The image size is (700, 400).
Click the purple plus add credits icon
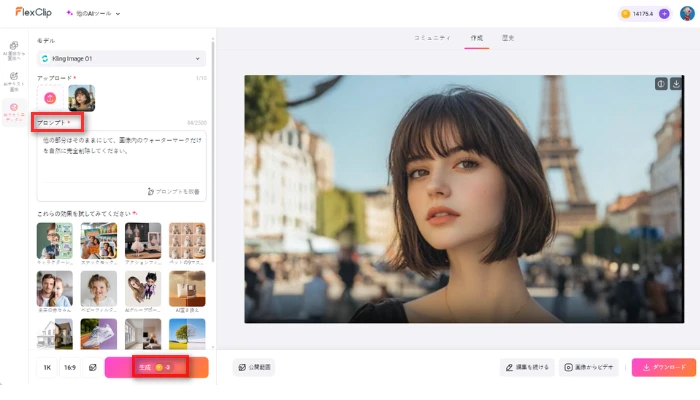click(x=664, y=14)
